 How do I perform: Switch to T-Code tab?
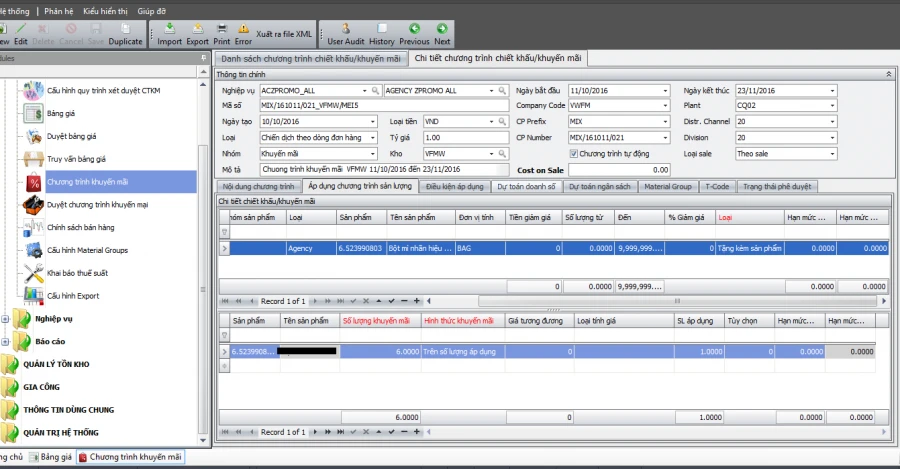click(x=717, y=187)
